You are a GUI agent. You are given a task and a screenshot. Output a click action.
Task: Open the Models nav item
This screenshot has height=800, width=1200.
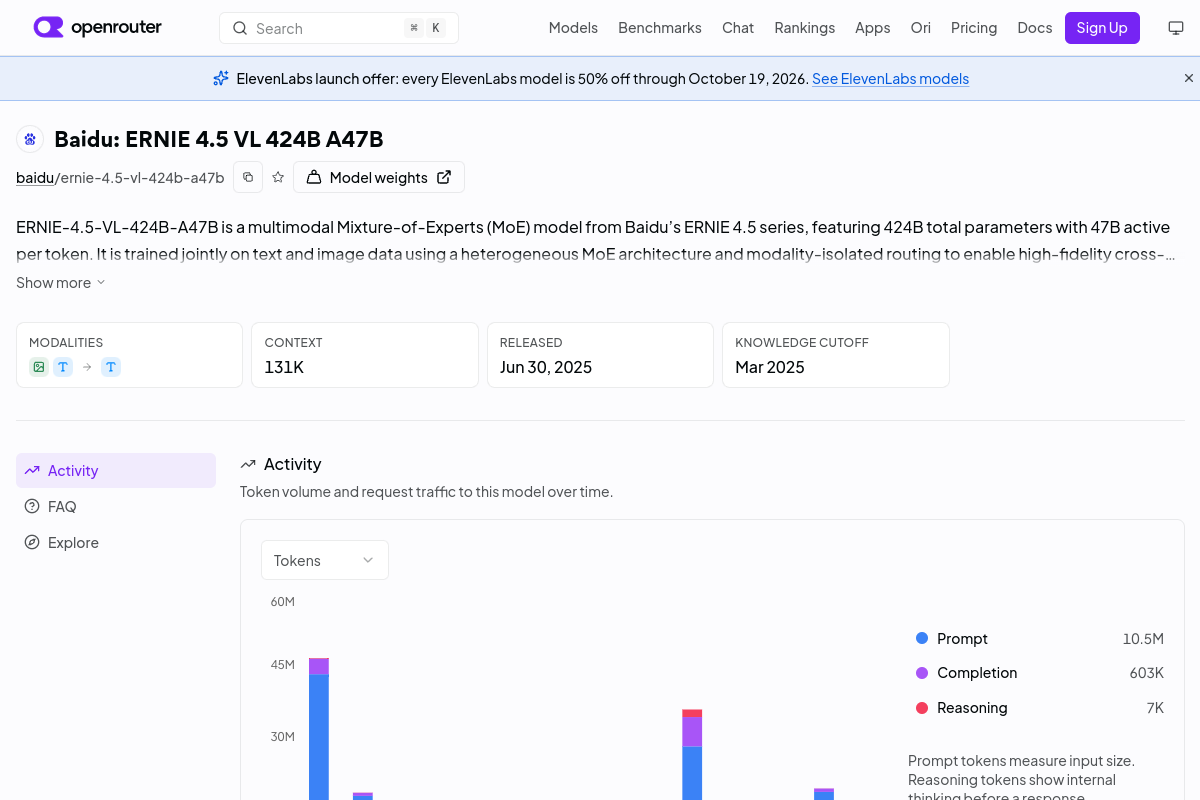pos(573,28)
